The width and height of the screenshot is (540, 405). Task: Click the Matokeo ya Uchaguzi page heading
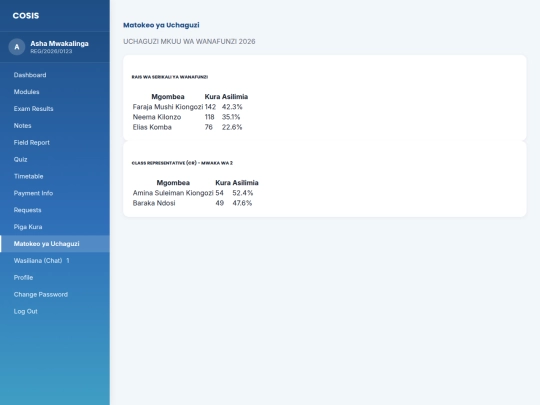[x=161, y=25]
